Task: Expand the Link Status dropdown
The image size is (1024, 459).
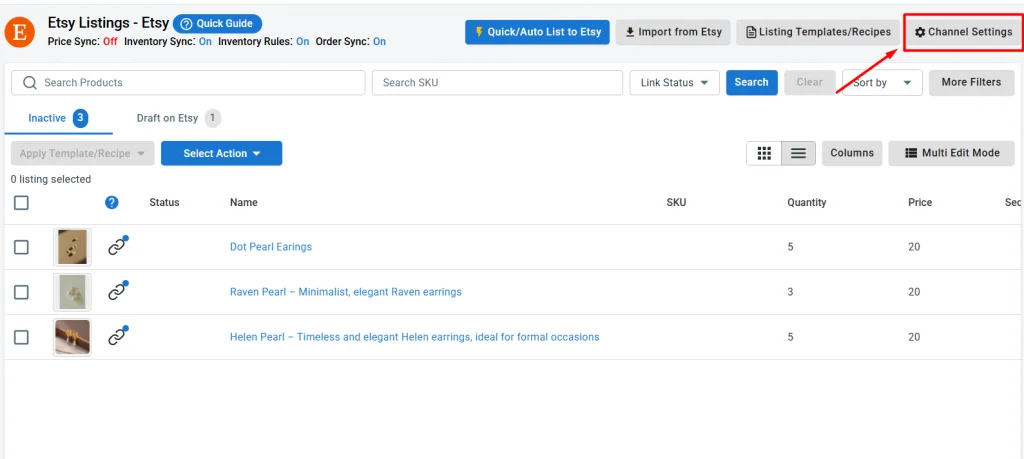Action: pos(674,83)
